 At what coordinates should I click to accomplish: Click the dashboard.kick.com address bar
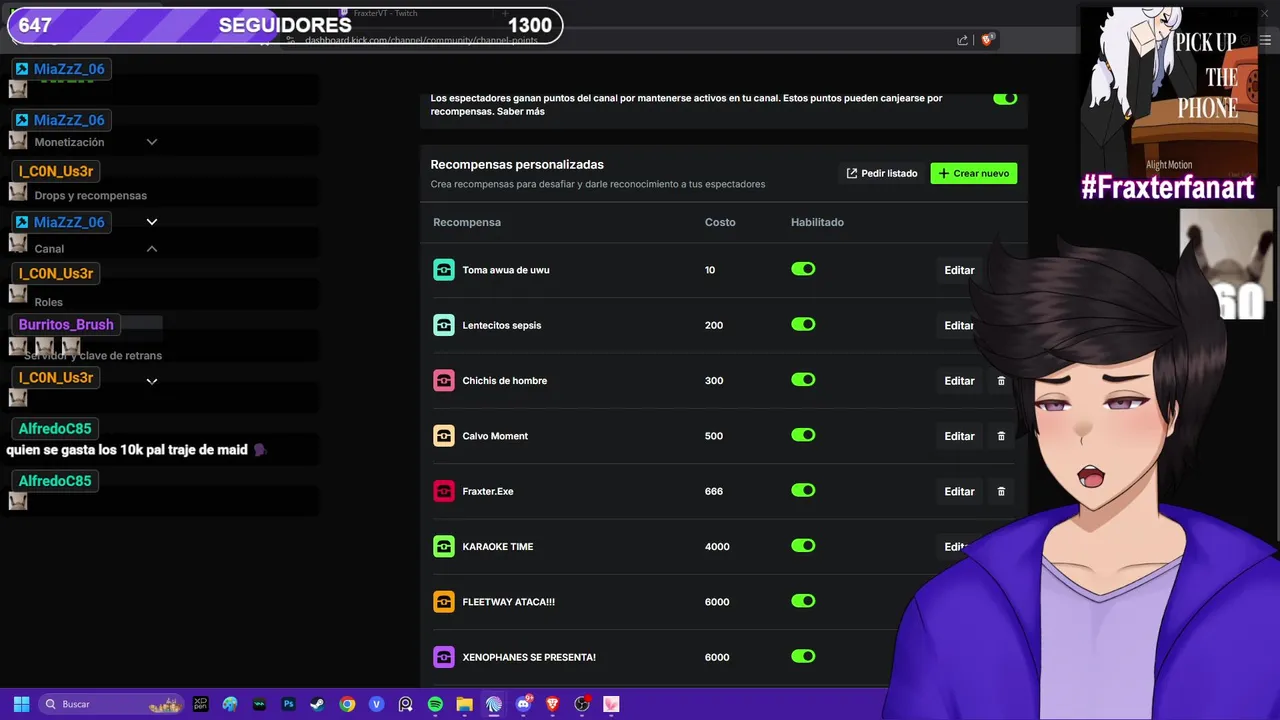tap(421, 40)
